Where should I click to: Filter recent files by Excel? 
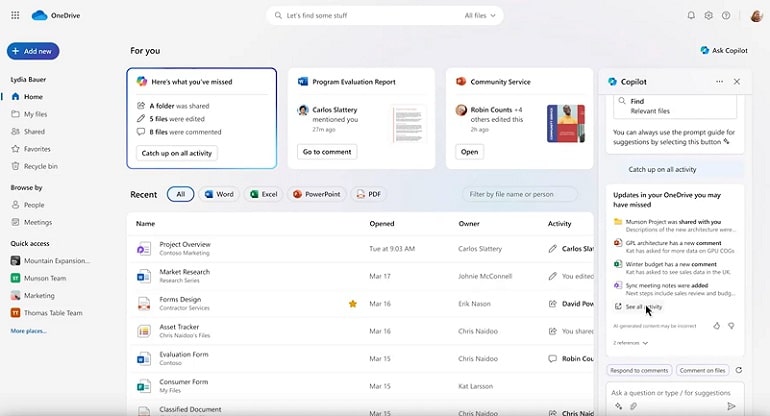[264, 194]
